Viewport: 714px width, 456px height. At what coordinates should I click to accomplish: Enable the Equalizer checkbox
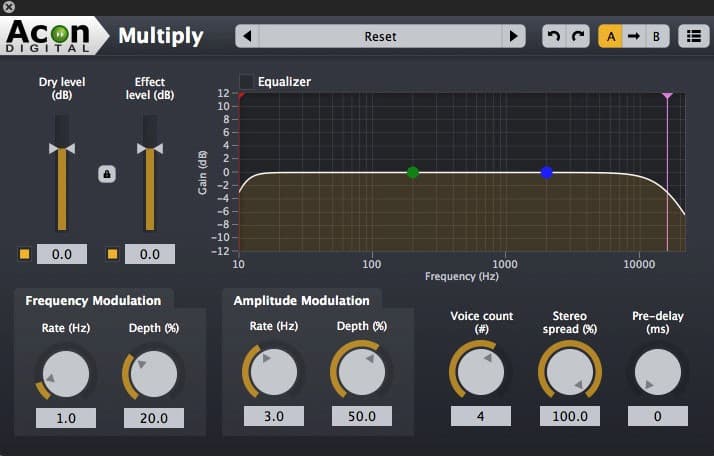pyautogui.click(x=246, y=81)
